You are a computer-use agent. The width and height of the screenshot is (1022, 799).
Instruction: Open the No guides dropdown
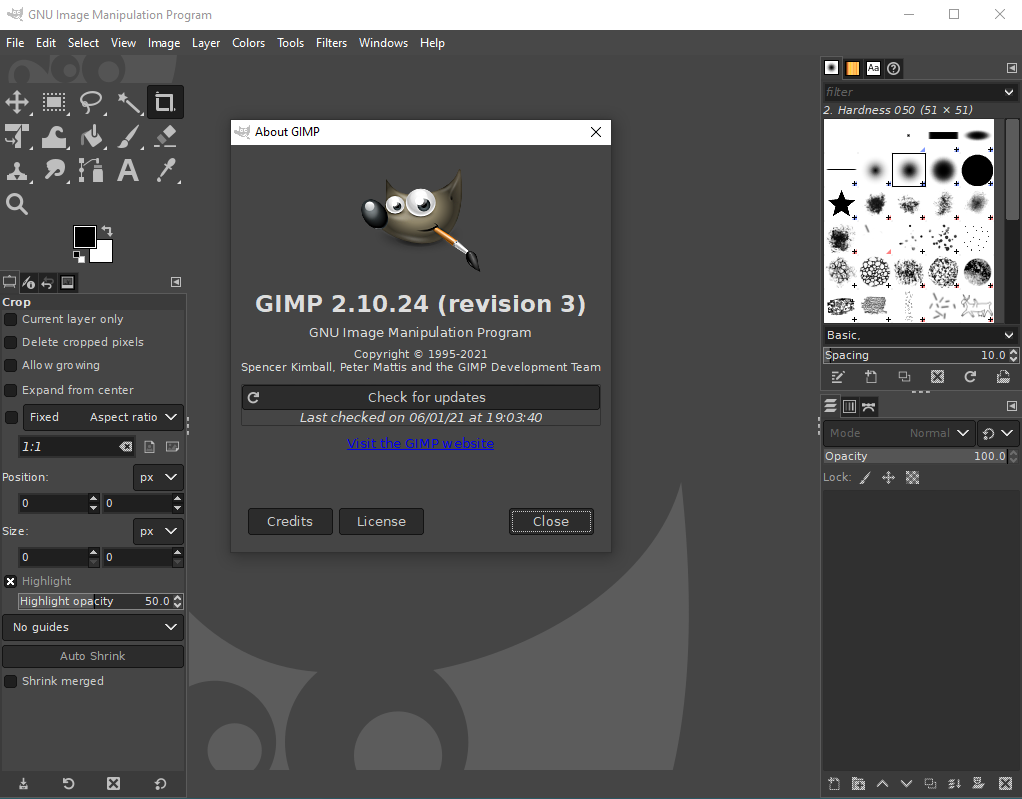tap(93, 627)
